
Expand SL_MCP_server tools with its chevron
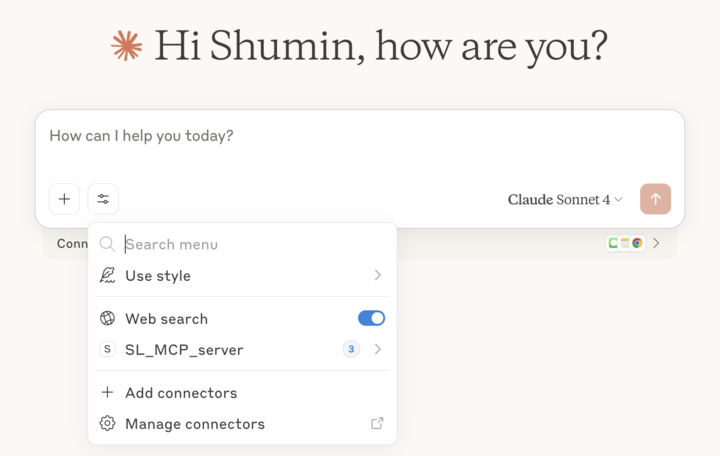[x=377, y=349]
